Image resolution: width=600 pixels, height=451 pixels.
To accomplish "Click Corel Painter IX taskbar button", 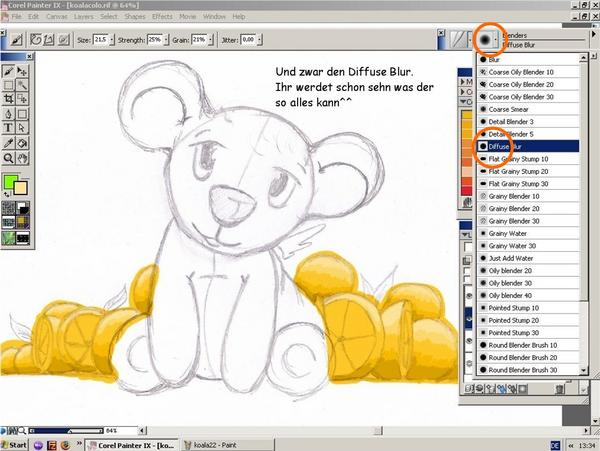I will coord(131,445).
